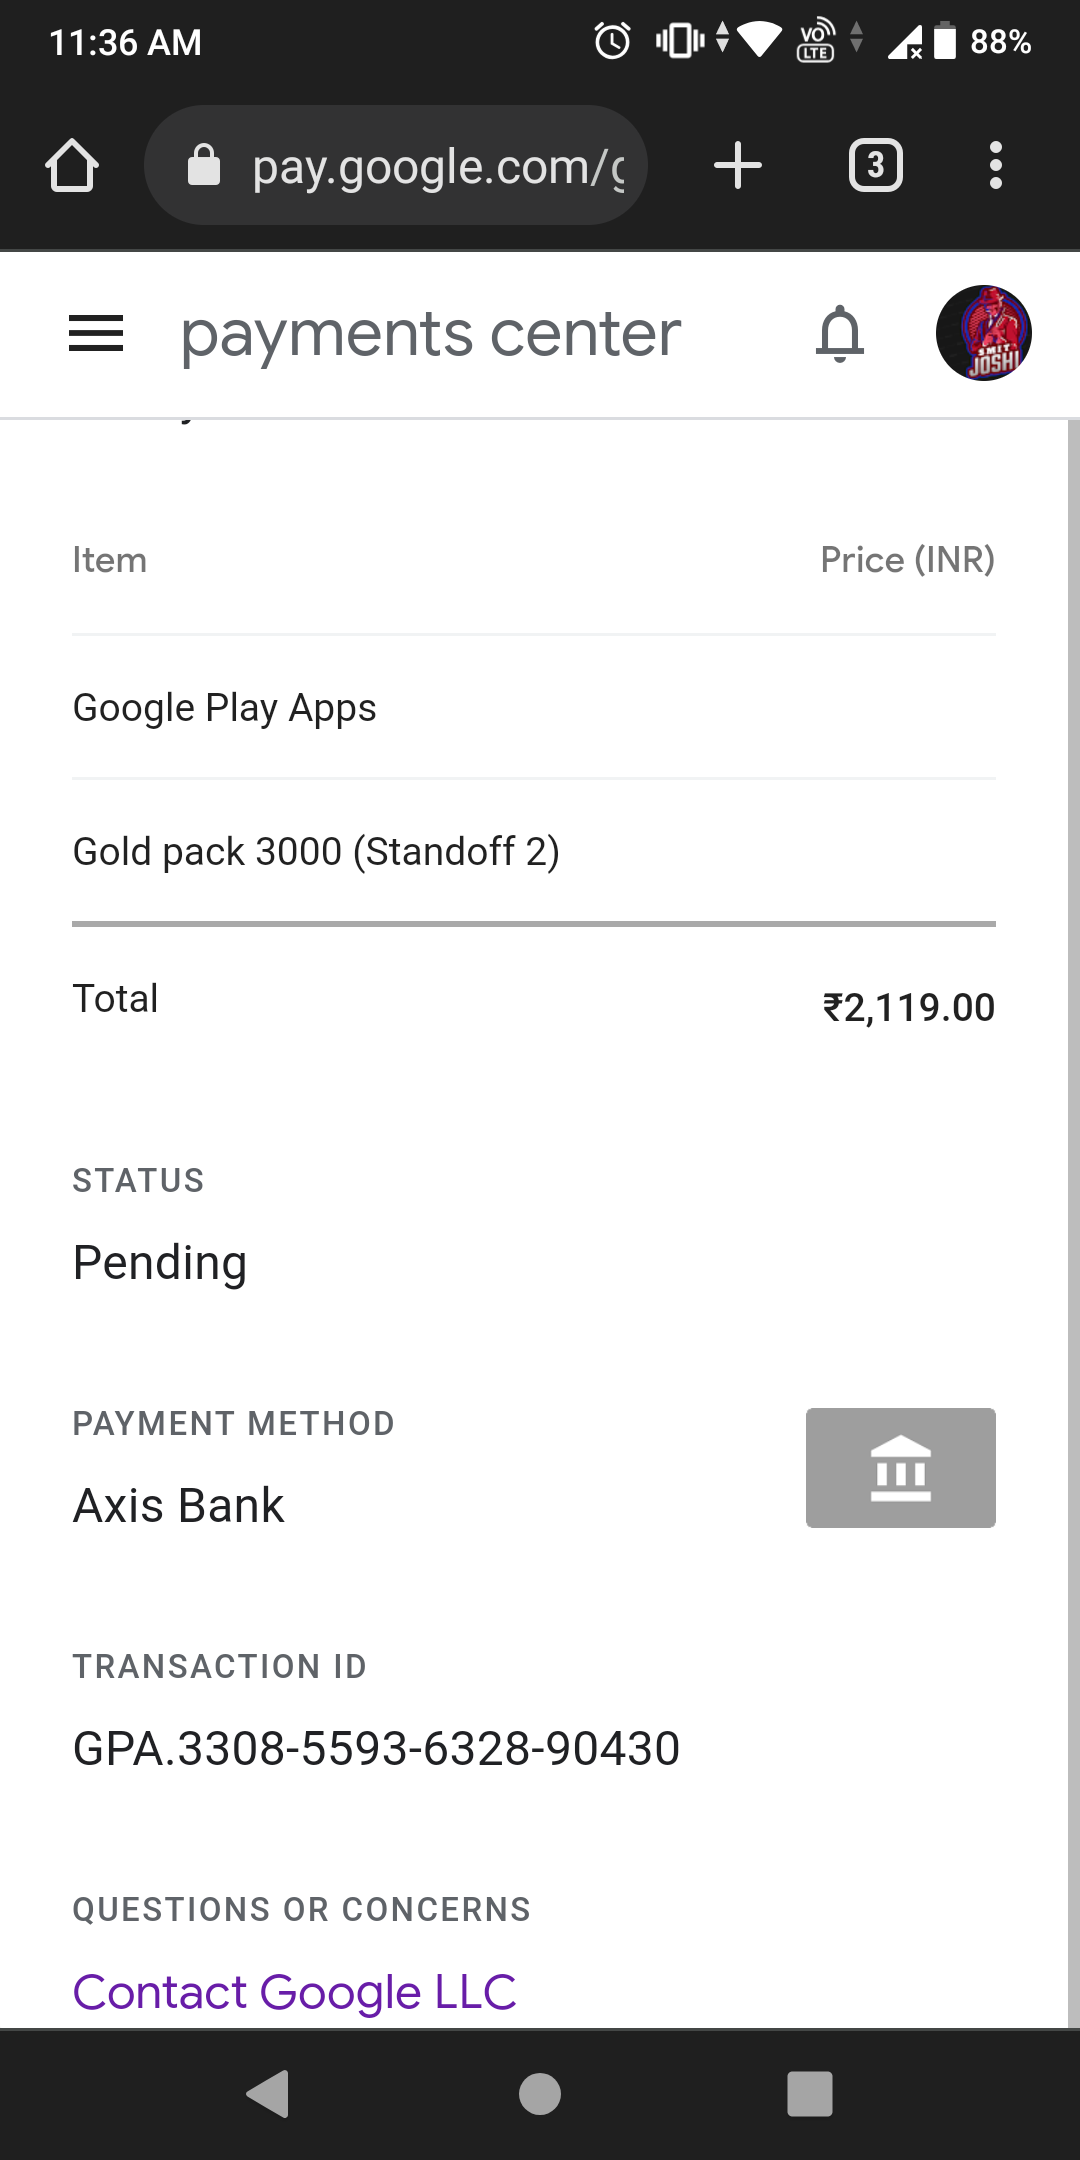Tap the Android recent apps square

point(810,2094)
